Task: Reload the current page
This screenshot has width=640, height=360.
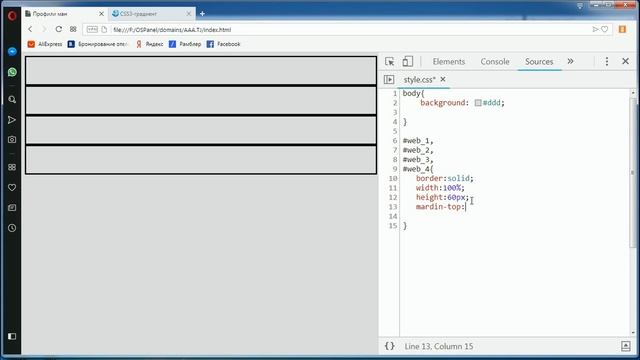Action: point(59,29)
